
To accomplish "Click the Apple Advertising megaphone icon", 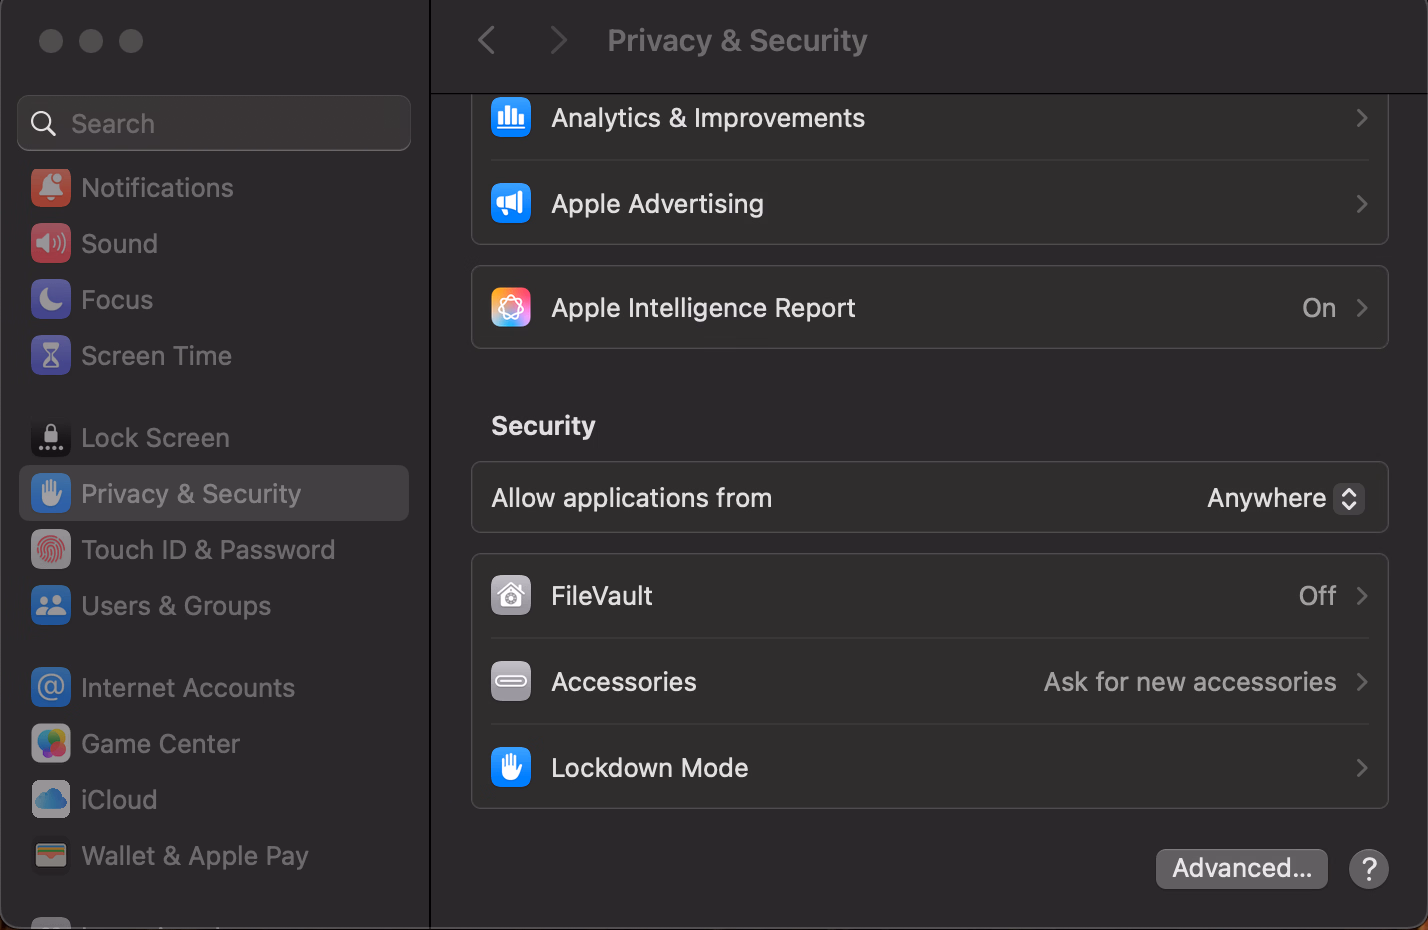I will pyautogui.click(x=511, y=204).
